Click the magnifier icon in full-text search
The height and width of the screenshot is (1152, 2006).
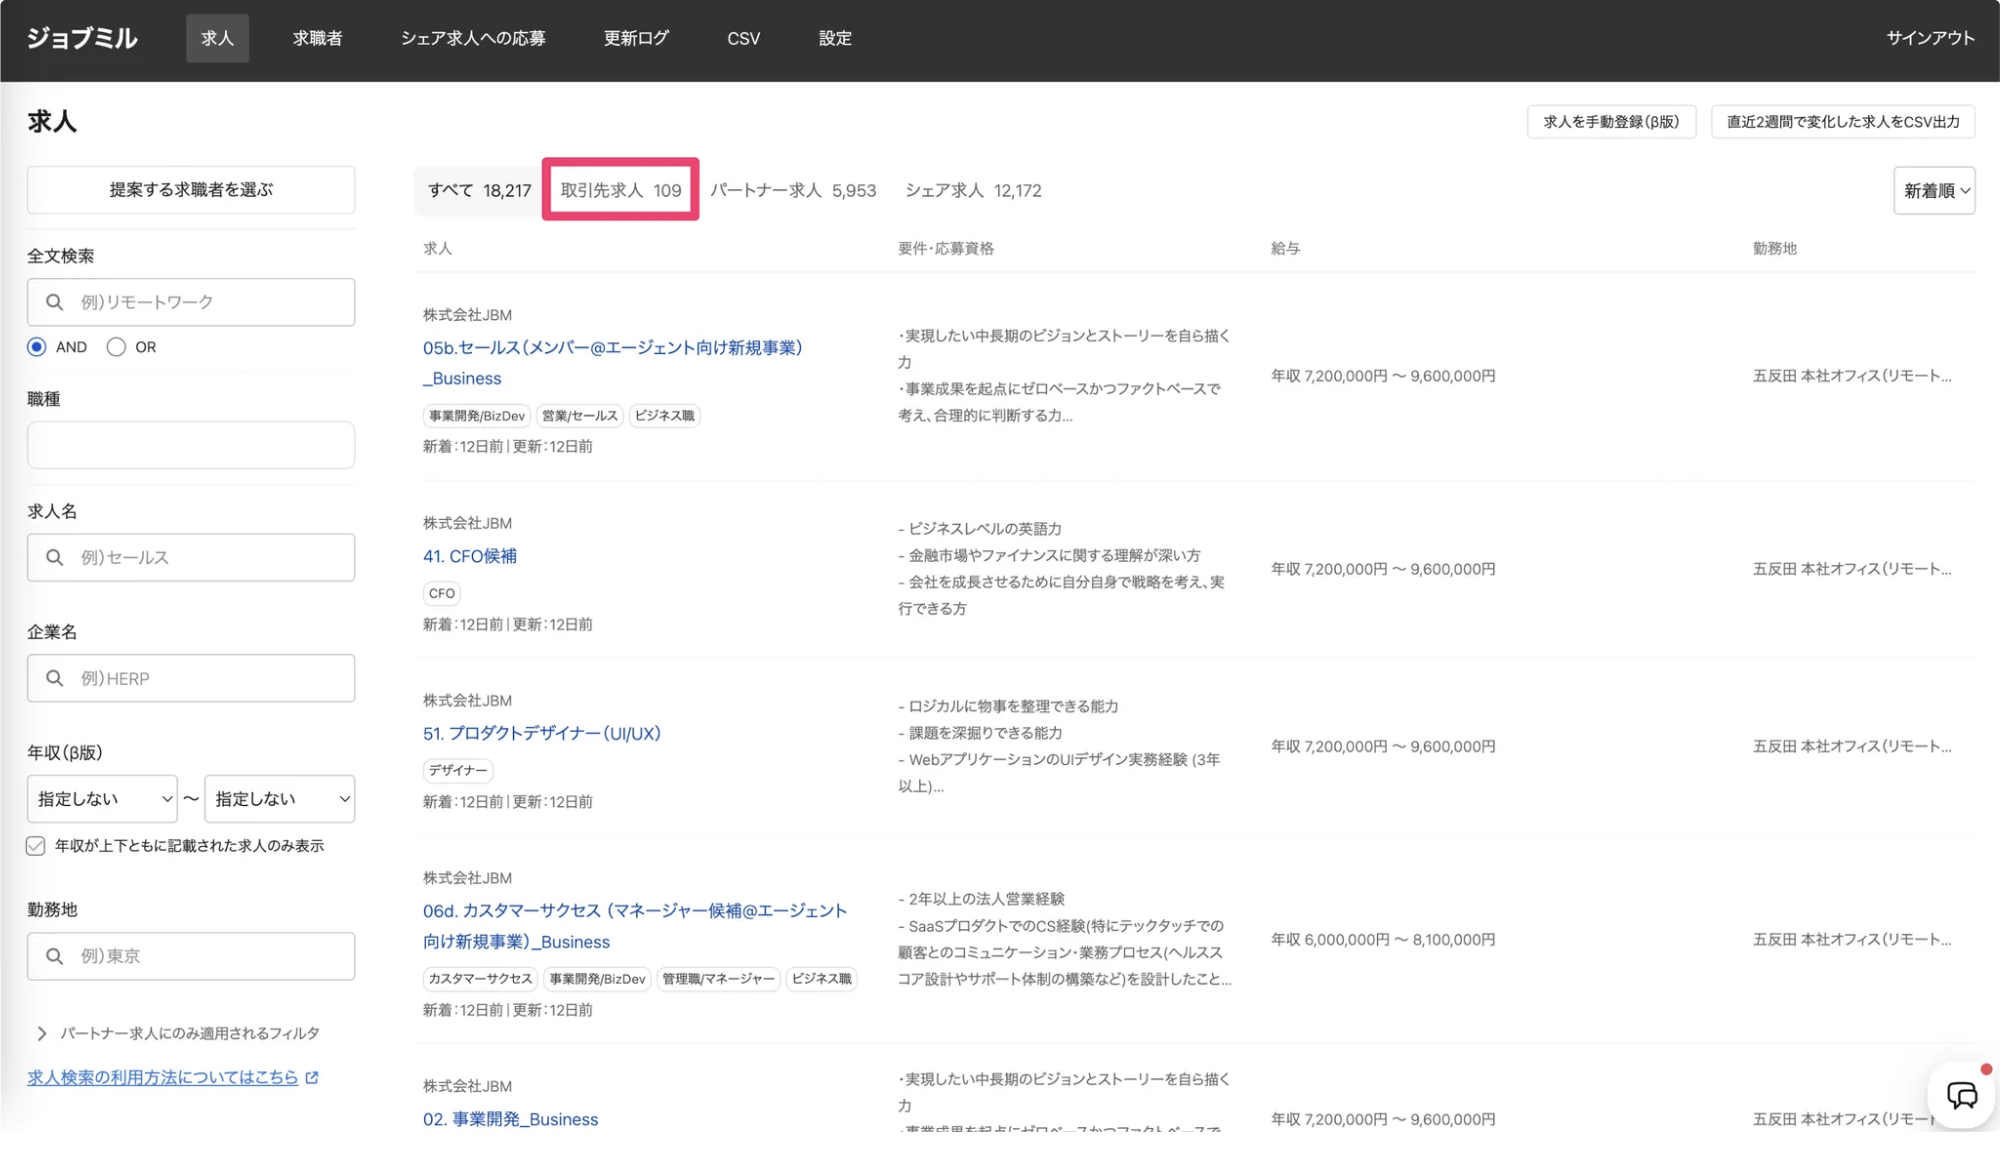[x=55, y=302]
